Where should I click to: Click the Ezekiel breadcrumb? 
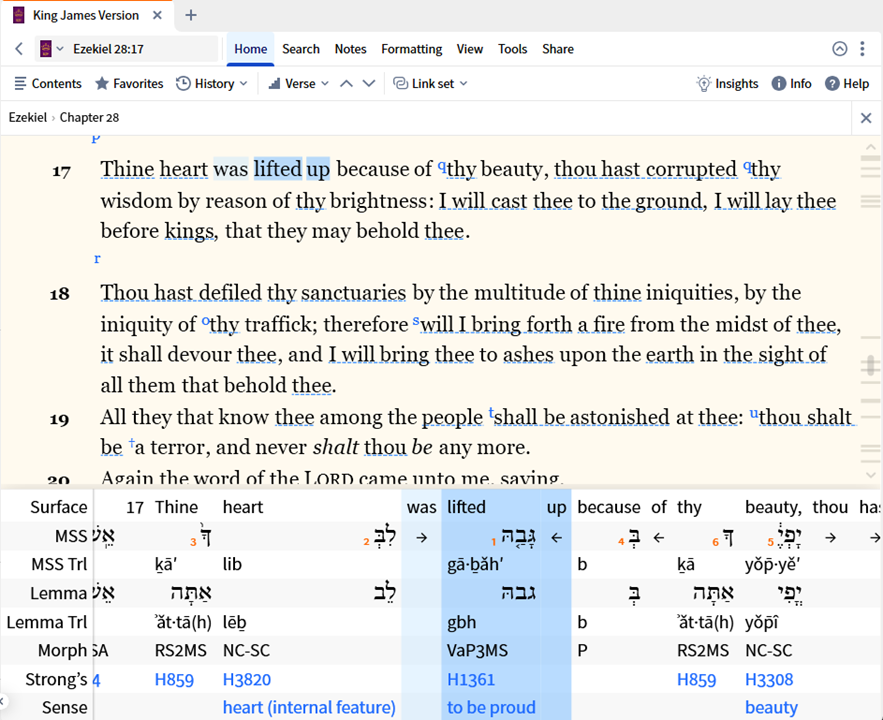point(28,118)
